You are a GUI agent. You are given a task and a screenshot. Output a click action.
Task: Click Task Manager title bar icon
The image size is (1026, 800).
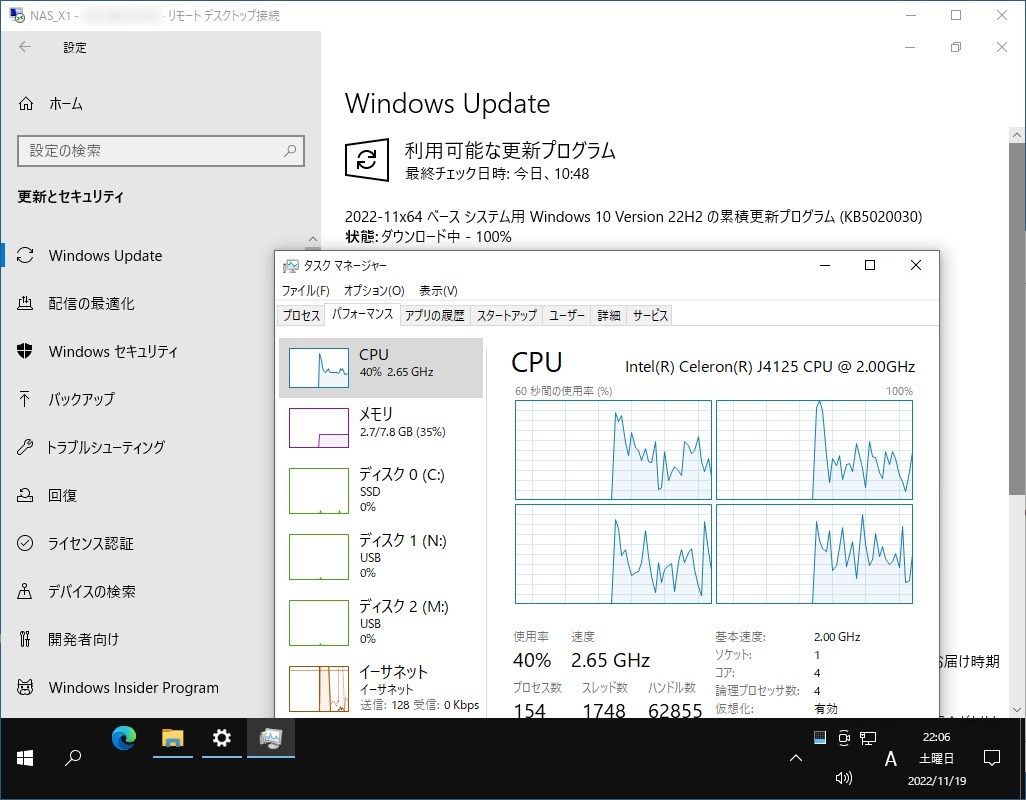(290, 266)
